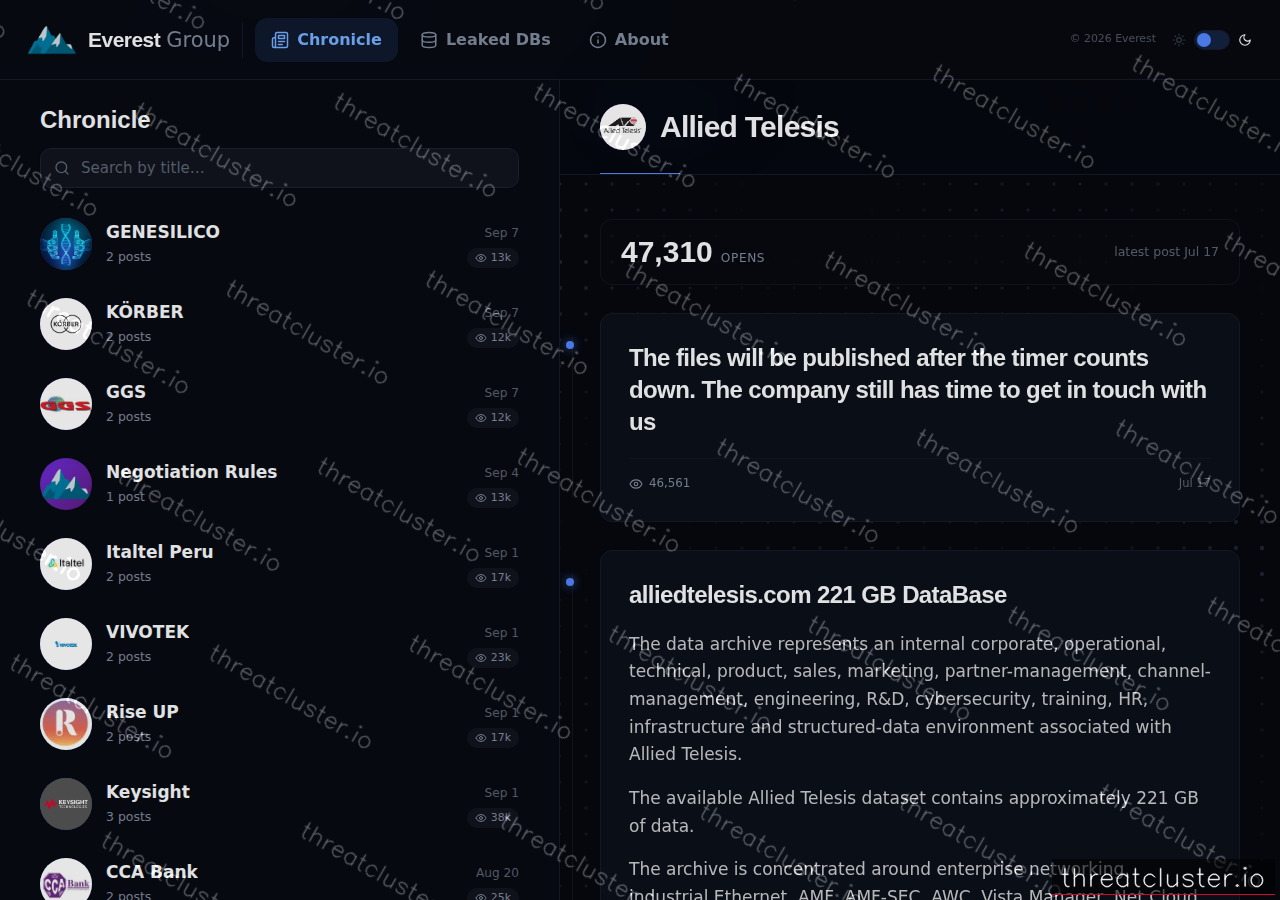Open the About tab
Screen dimensions: 1280x900
[x=629, y=40]
